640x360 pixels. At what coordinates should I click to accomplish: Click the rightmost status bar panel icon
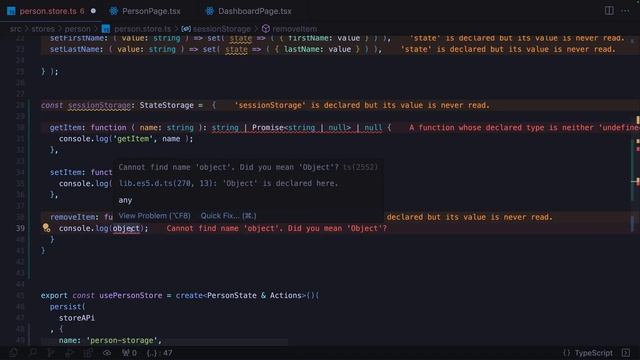pyautogui.click(x=626, y=353)
